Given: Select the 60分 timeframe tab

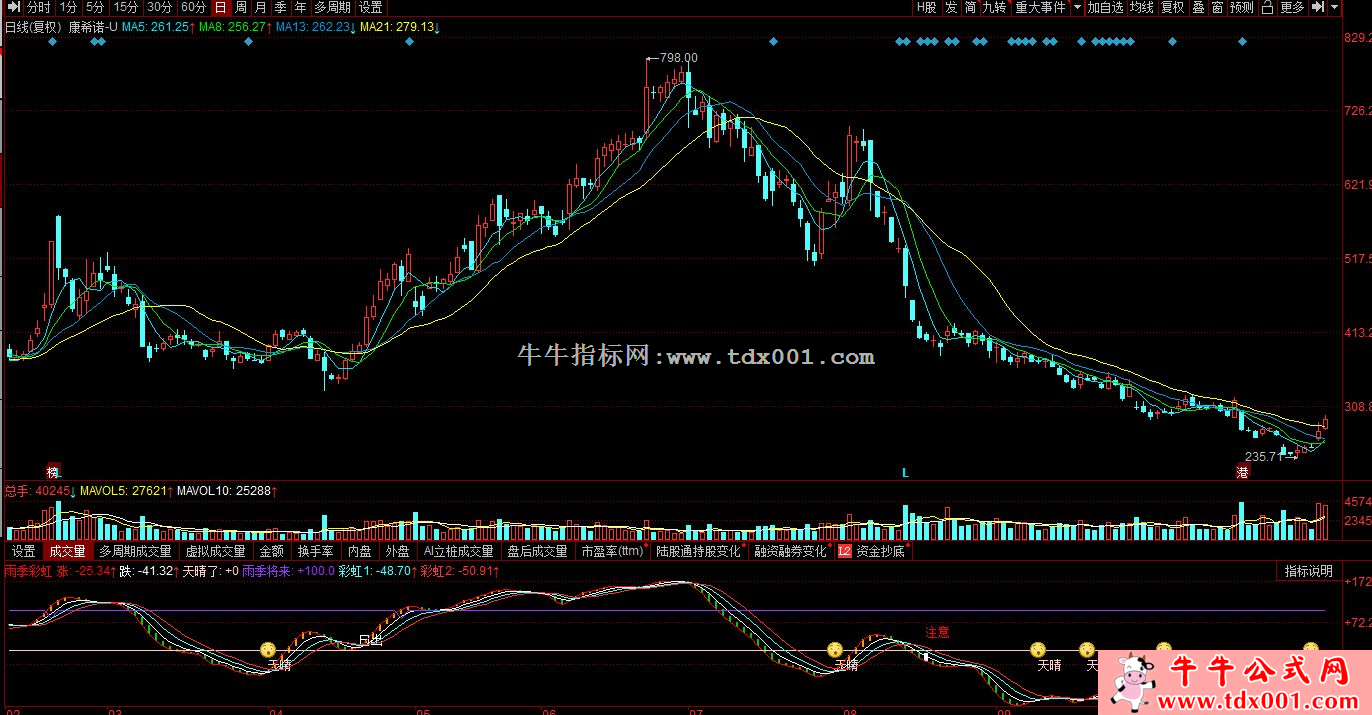Looking at the screenshot, I should (194, 7).
